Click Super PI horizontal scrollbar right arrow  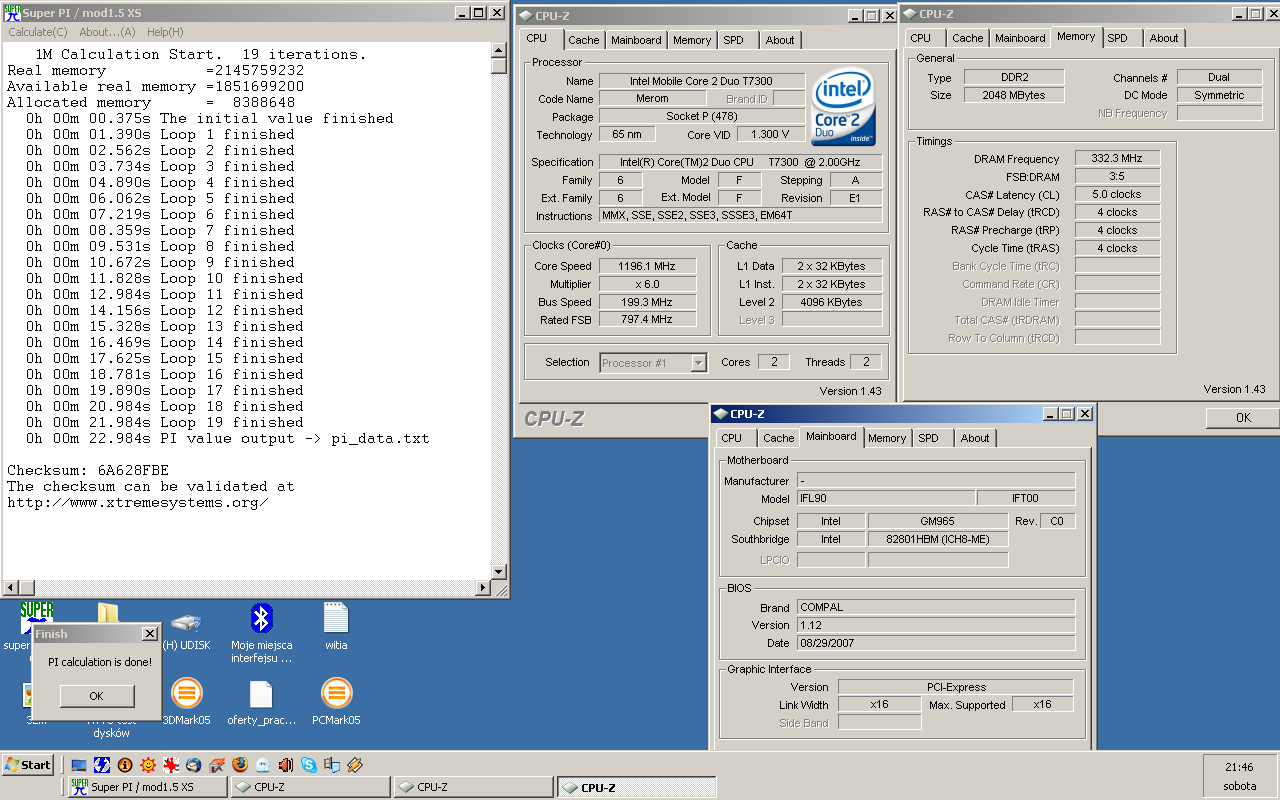tap(483, 588)
